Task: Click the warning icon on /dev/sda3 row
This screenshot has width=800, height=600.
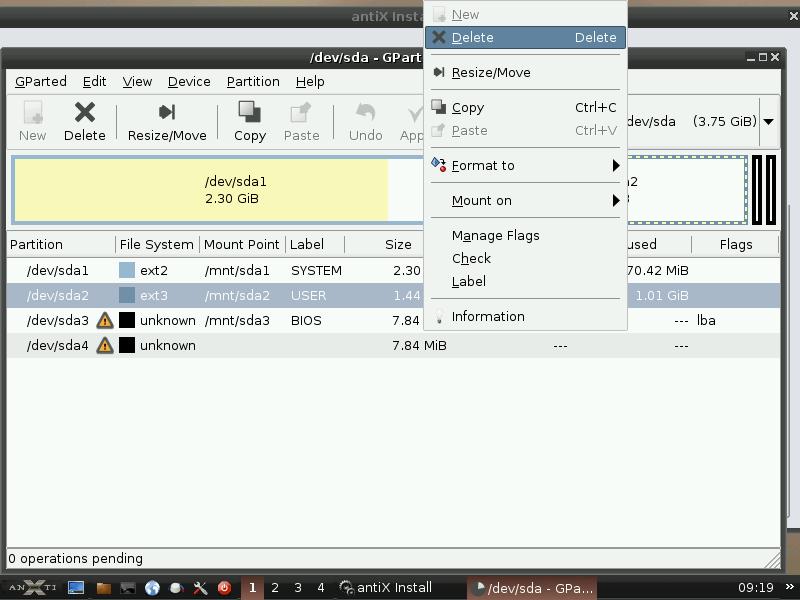Action: pyautogui.click(x=105, y=320)
